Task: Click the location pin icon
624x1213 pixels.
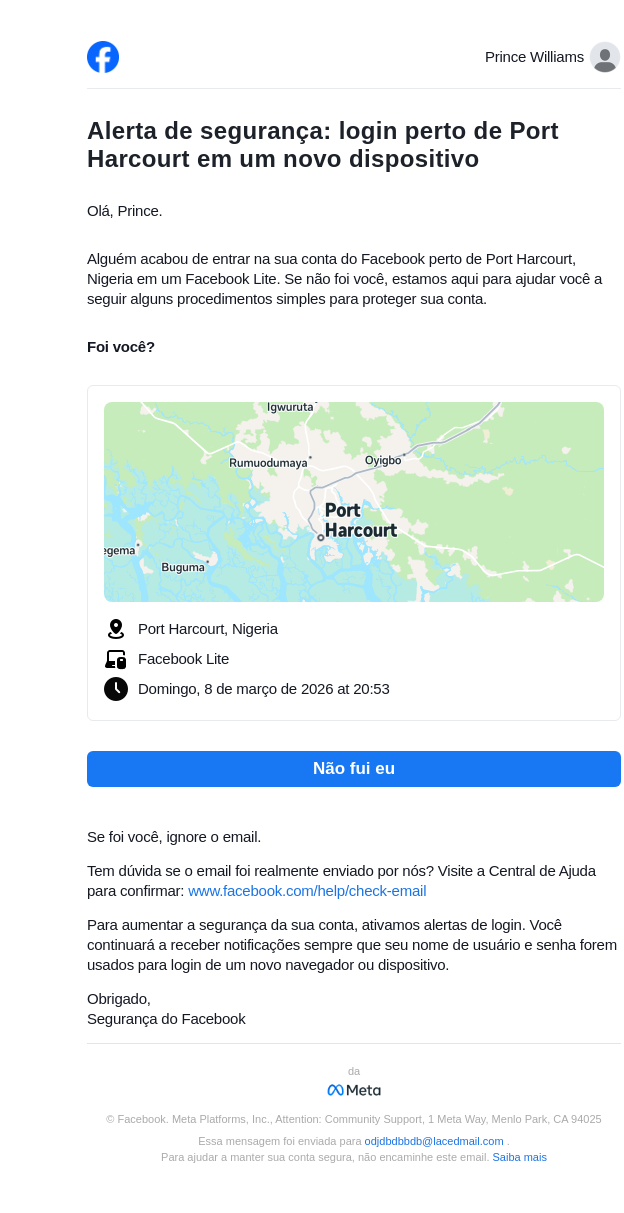Action: (x=116, y=629)
